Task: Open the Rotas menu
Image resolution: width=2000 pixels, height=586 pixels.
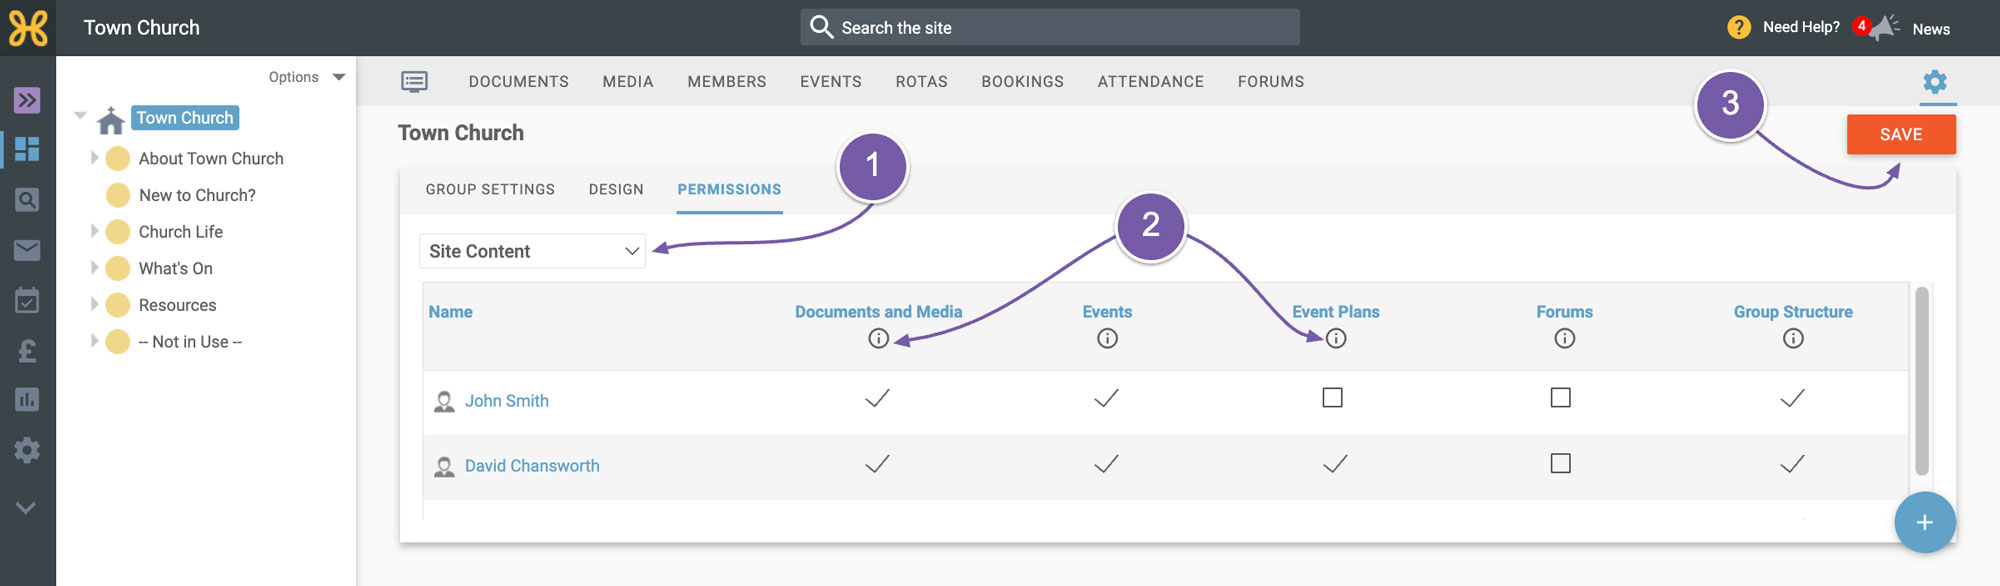Action: click(x=922, y=82)
